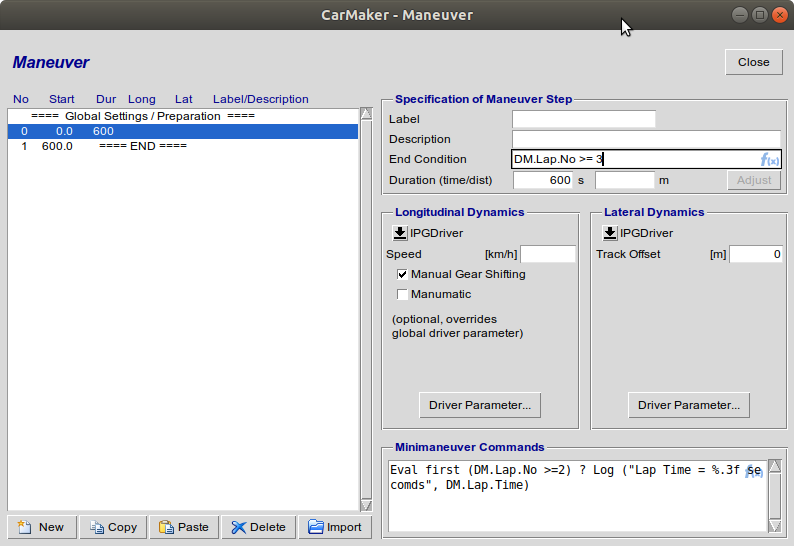794x546 pixels.
Task: Select maneuver step 0 with duration 600
Action: coord(183,132)
